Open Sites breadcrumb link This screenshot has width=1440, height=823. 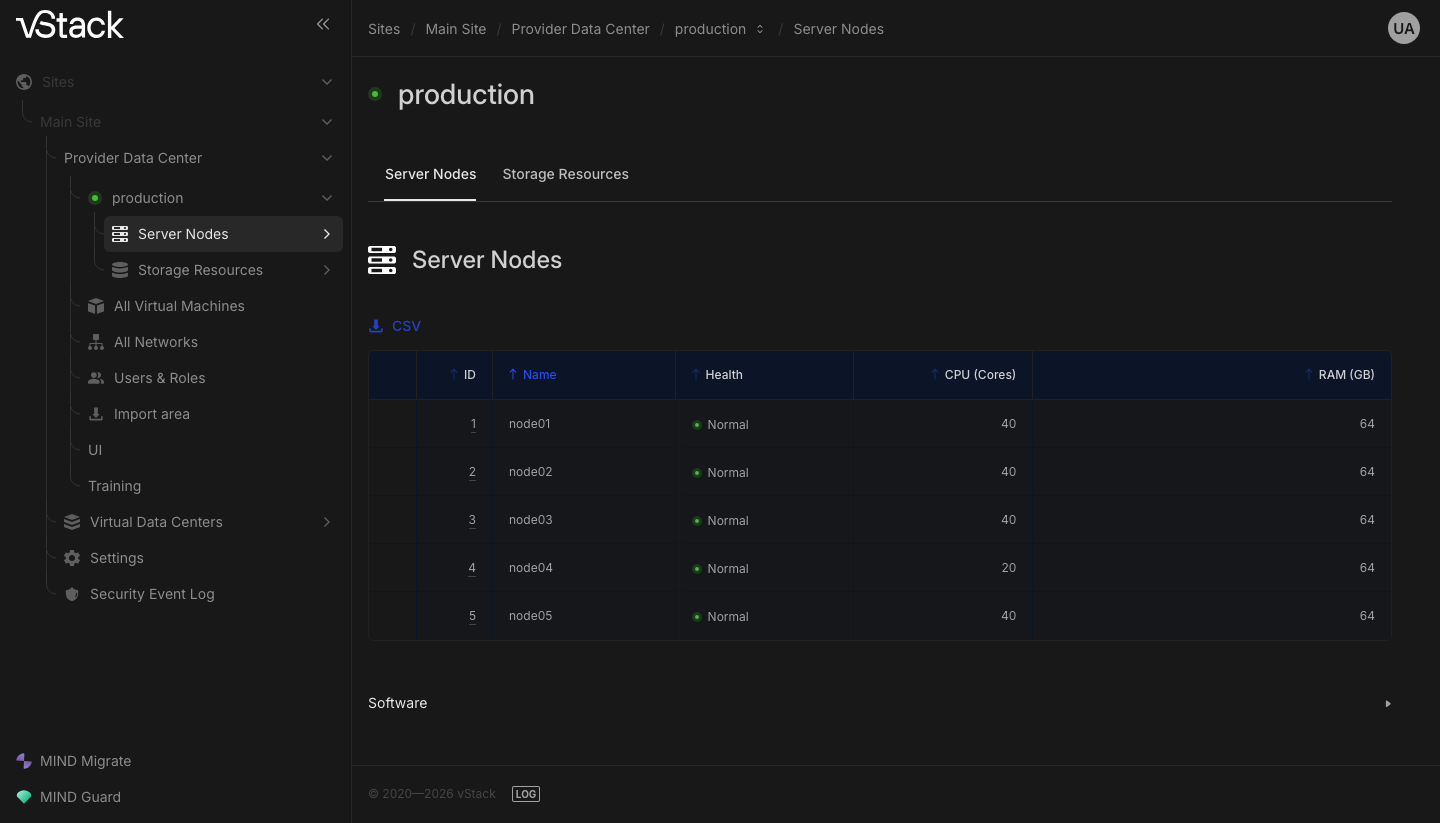click(x=384, y=29)
